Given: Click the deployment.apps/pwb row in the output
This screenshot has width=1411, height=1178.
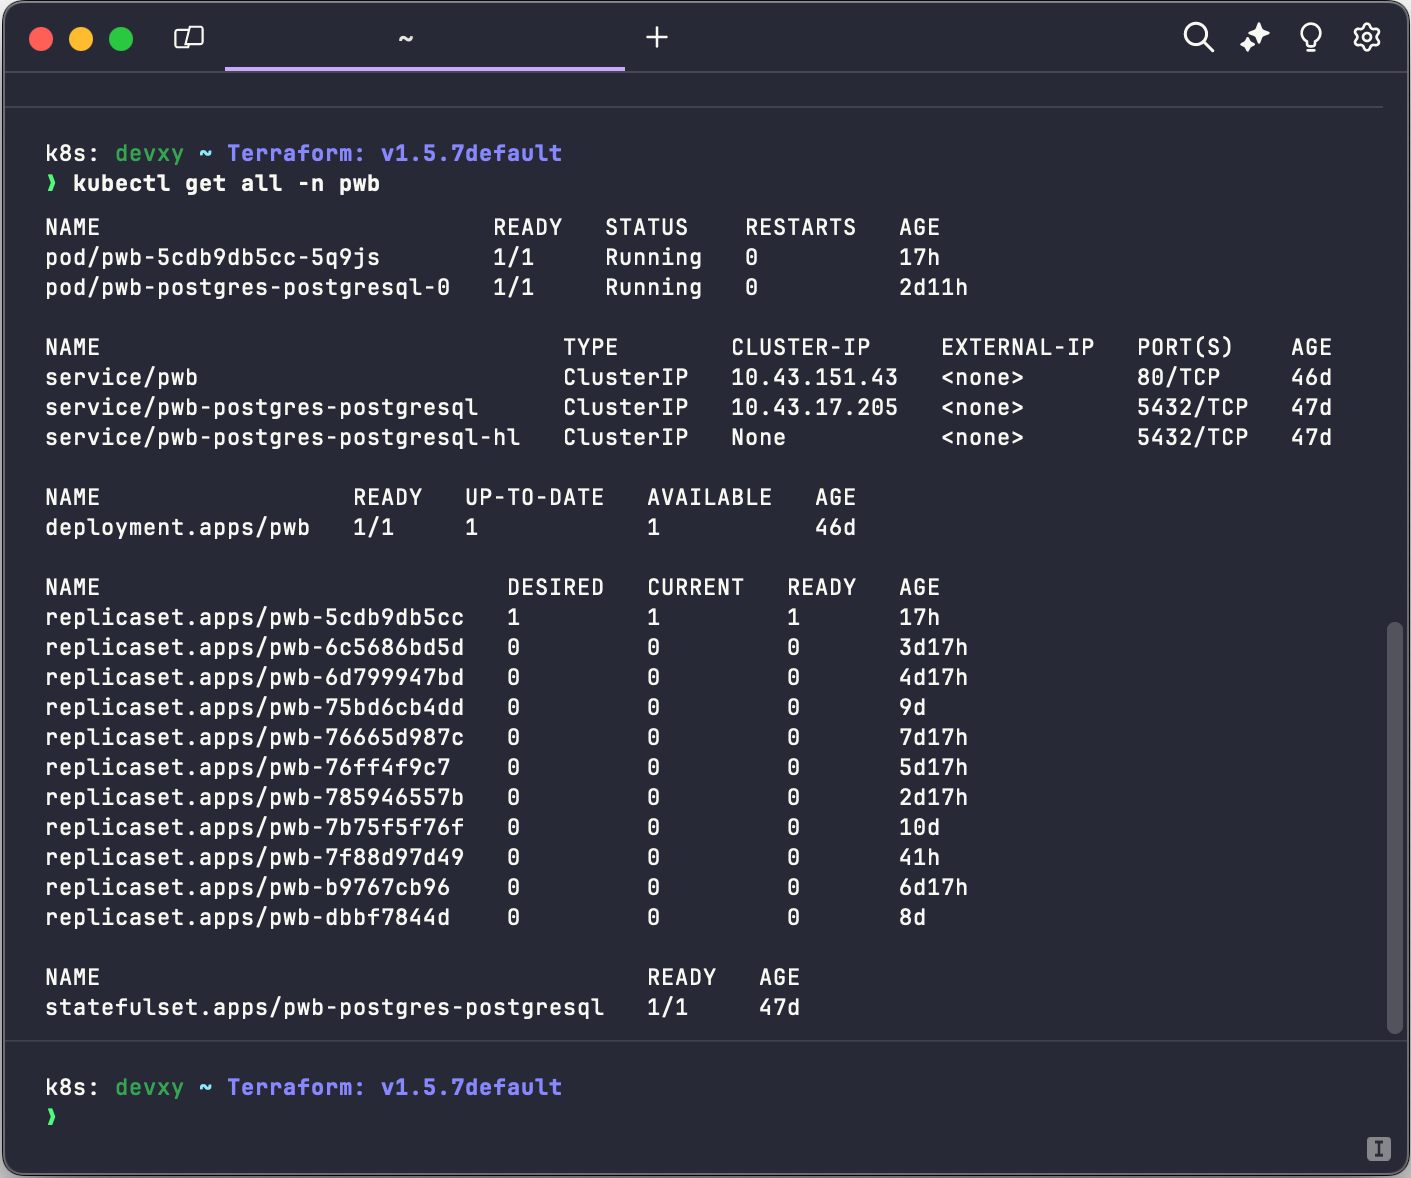Looking at the screenshot, I should (177, 527).
